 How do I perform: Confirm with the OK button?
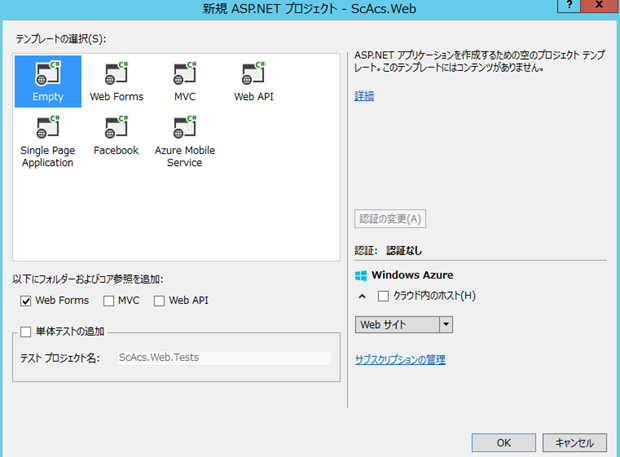click(x=504, y=443)
